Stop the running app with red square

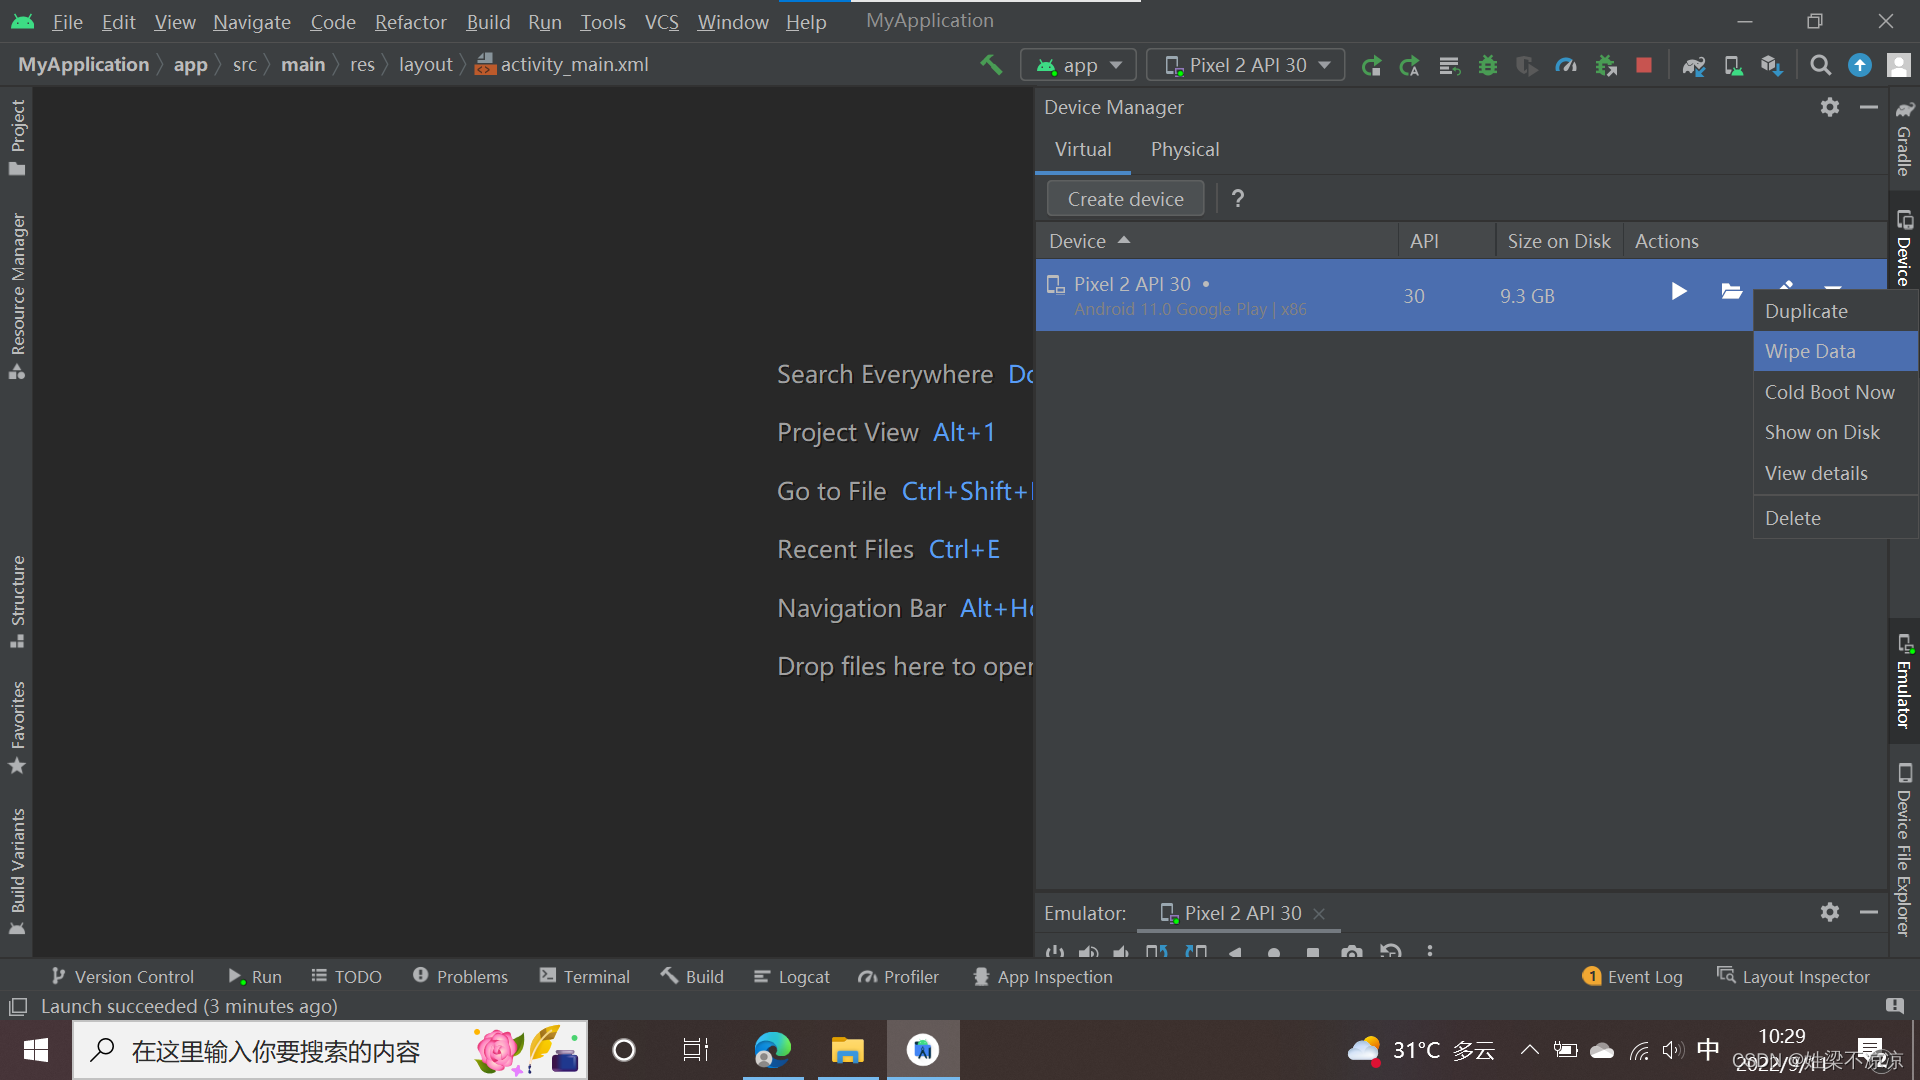pyautogui.click(x=1643, y=65)
